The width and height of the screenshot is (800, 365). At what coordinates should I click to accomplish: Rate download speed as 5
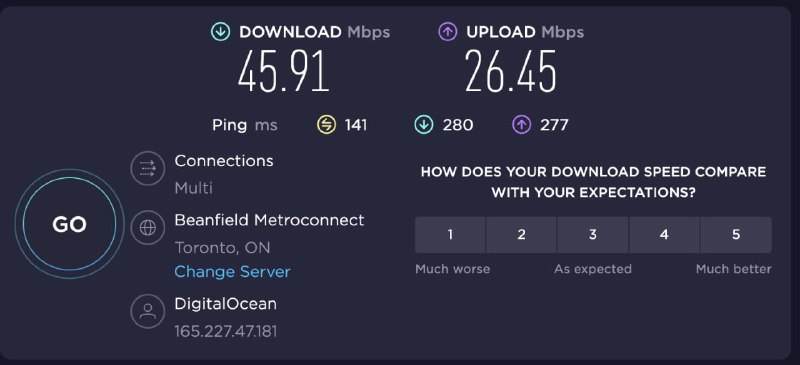(x=736, y=235)
